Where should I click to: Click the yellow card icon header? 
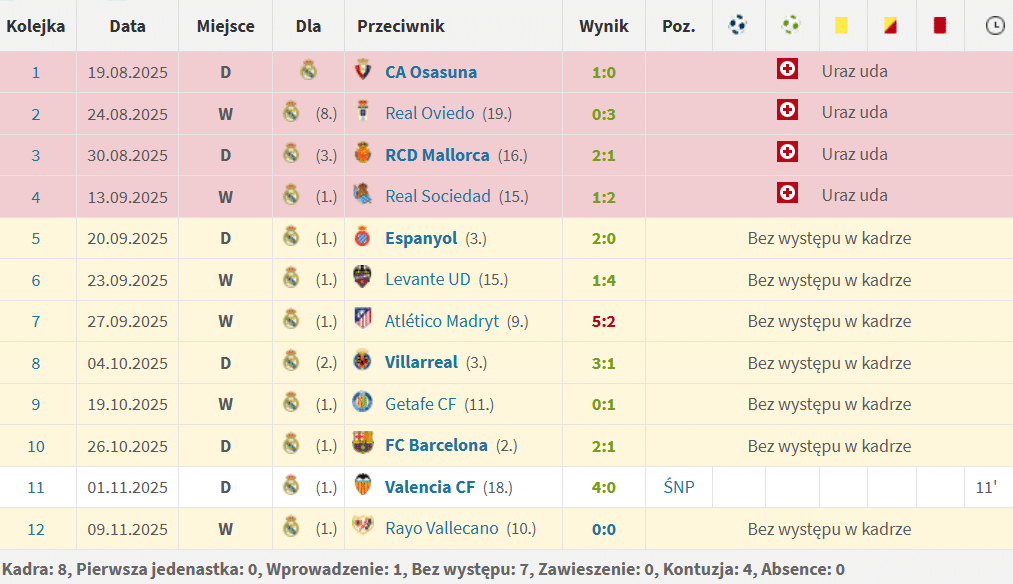pyautogui.click(x=841, y=26)
